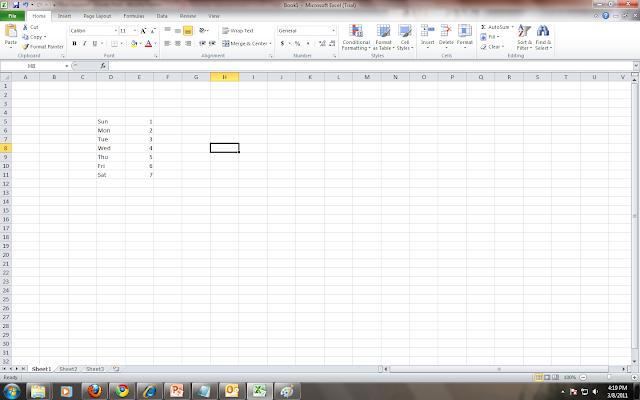The width and height of the screenshot is (640, 400).
Task: Expand Merge & Center dropdown arrow
Action: pos(270,43)
